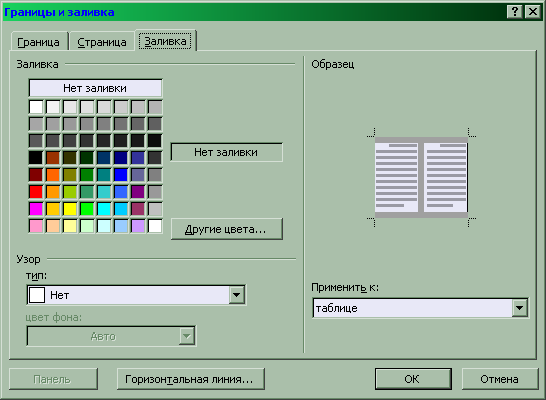546x400 pixels.
Task: Select the bright green swatch
Action: [87, 209]
